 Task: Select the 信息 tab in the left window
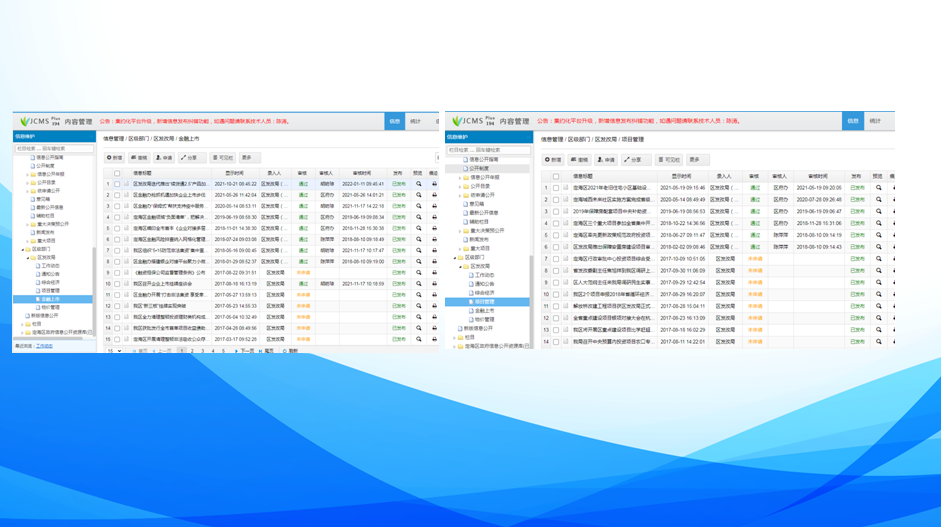tap(395, 121)
